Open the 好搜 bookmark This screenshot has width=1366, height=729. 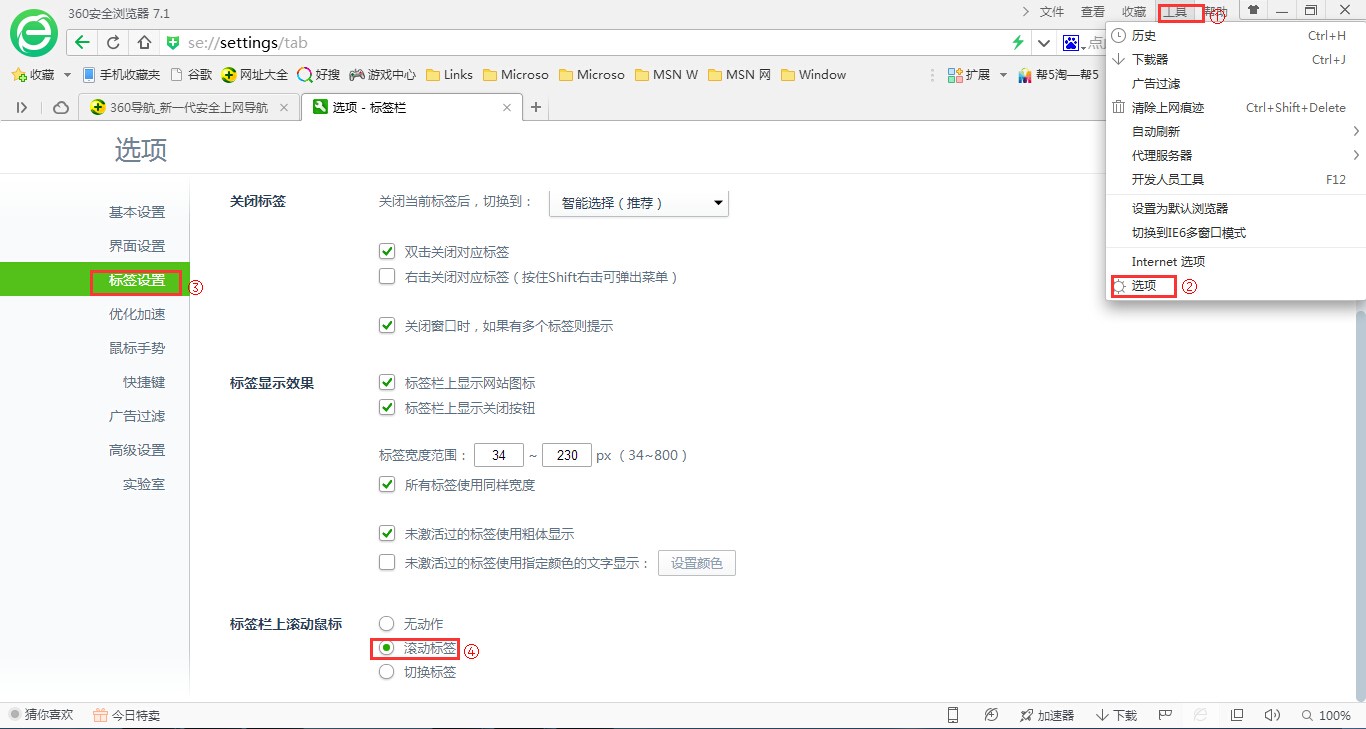tap(319, 75)
